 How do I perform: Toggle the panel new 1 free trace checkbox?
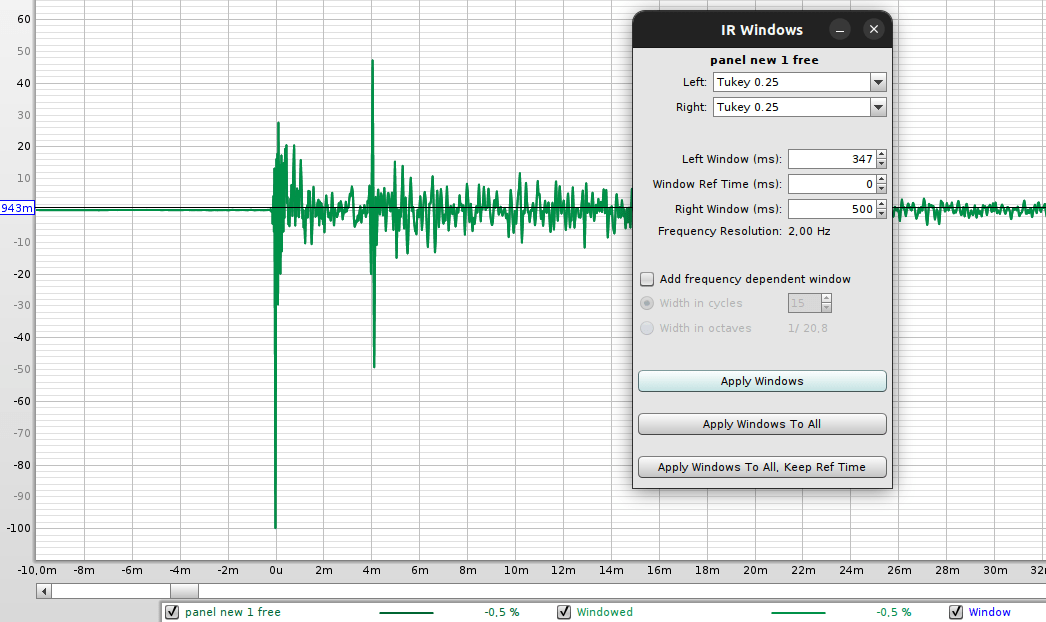172,612
